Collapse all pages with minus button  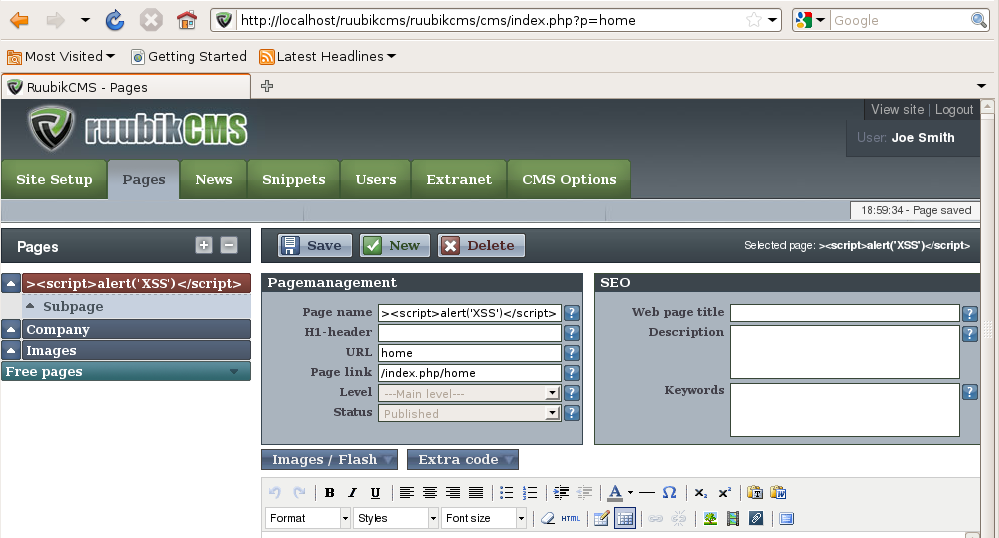pyautogui.click(x=229, y=245)
